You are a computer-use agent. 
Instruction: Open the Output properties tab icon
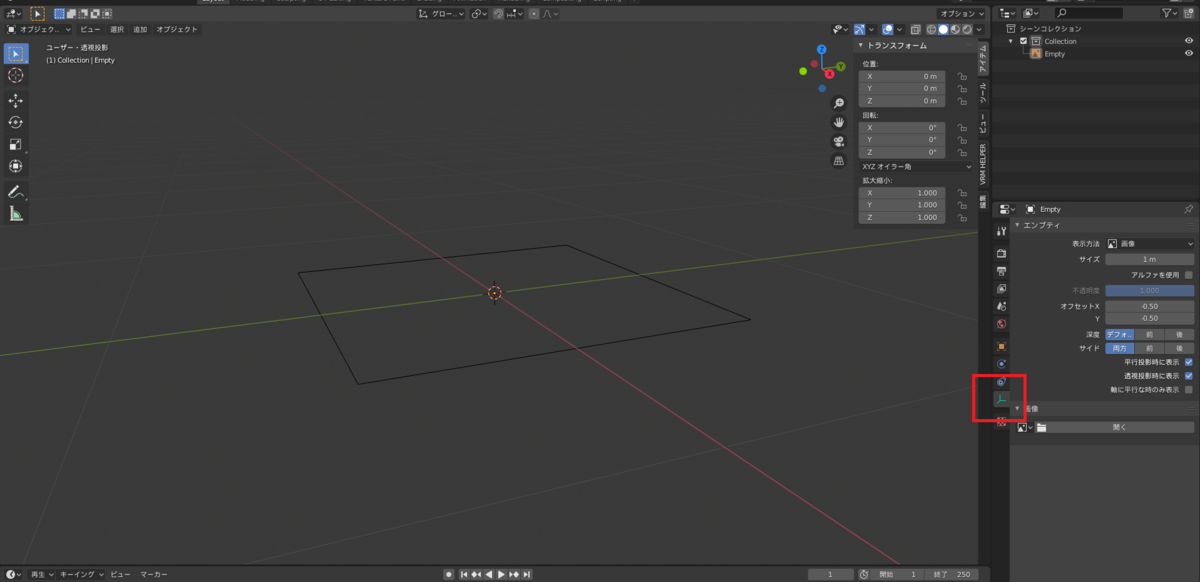coord(1001,271)
